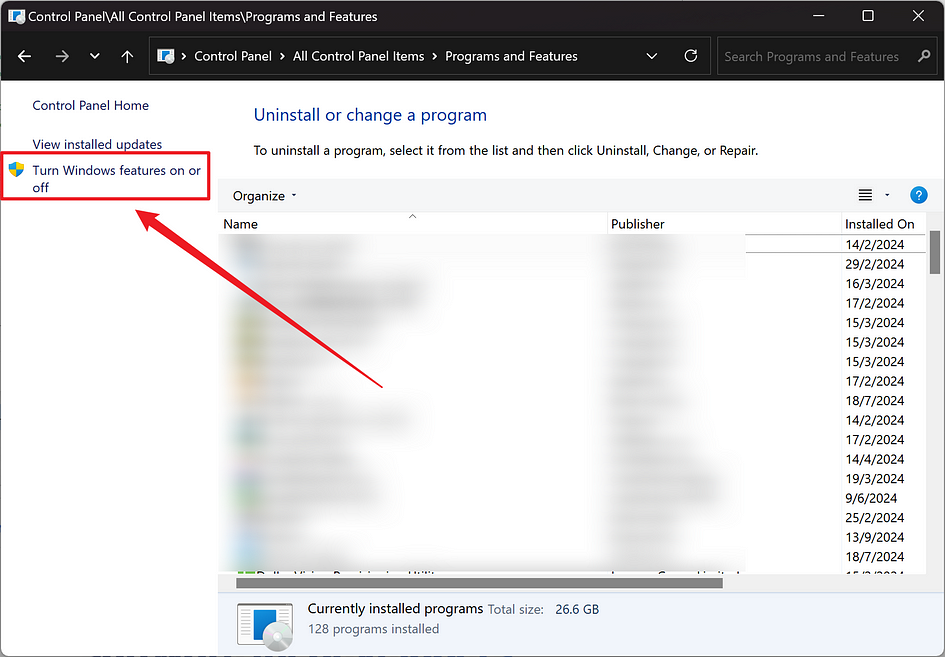Go up one level with the Up arrow
The height and width of the screenshot is (657, 945).
click(127, 56)
